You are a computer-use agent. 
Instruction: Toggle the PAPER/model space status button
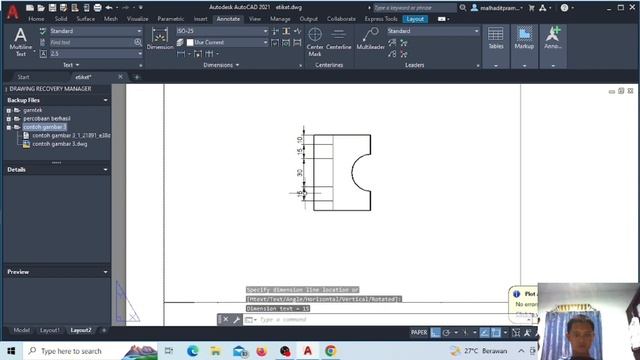point(419,333)
